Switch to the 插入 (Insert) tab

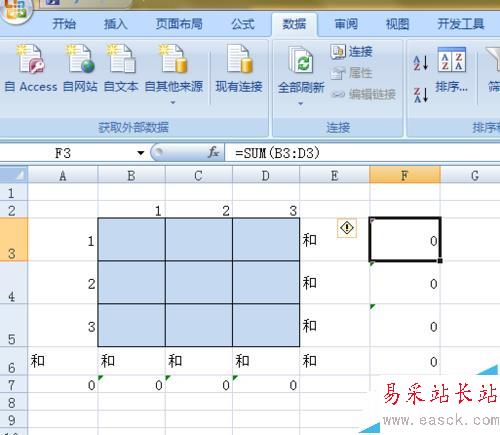click(115, 24)
